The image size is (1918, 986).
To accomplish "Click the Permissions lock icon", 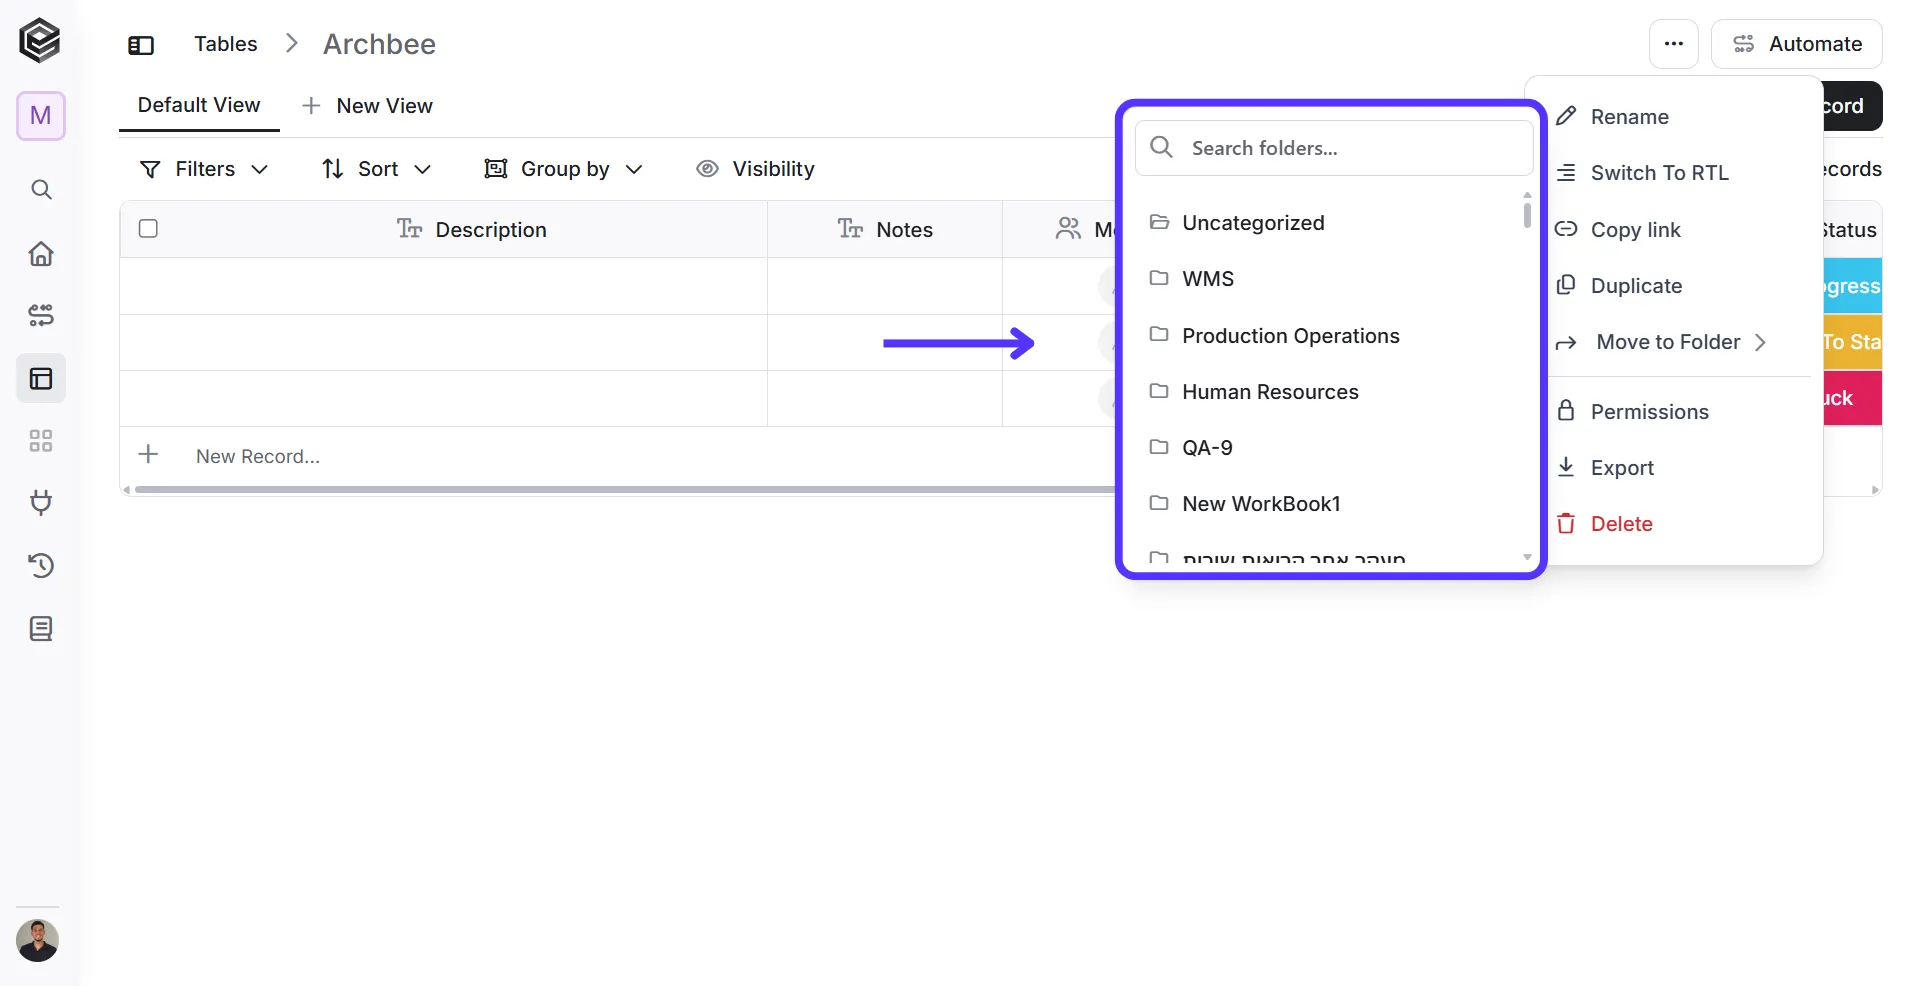I will coord(1566,411).
